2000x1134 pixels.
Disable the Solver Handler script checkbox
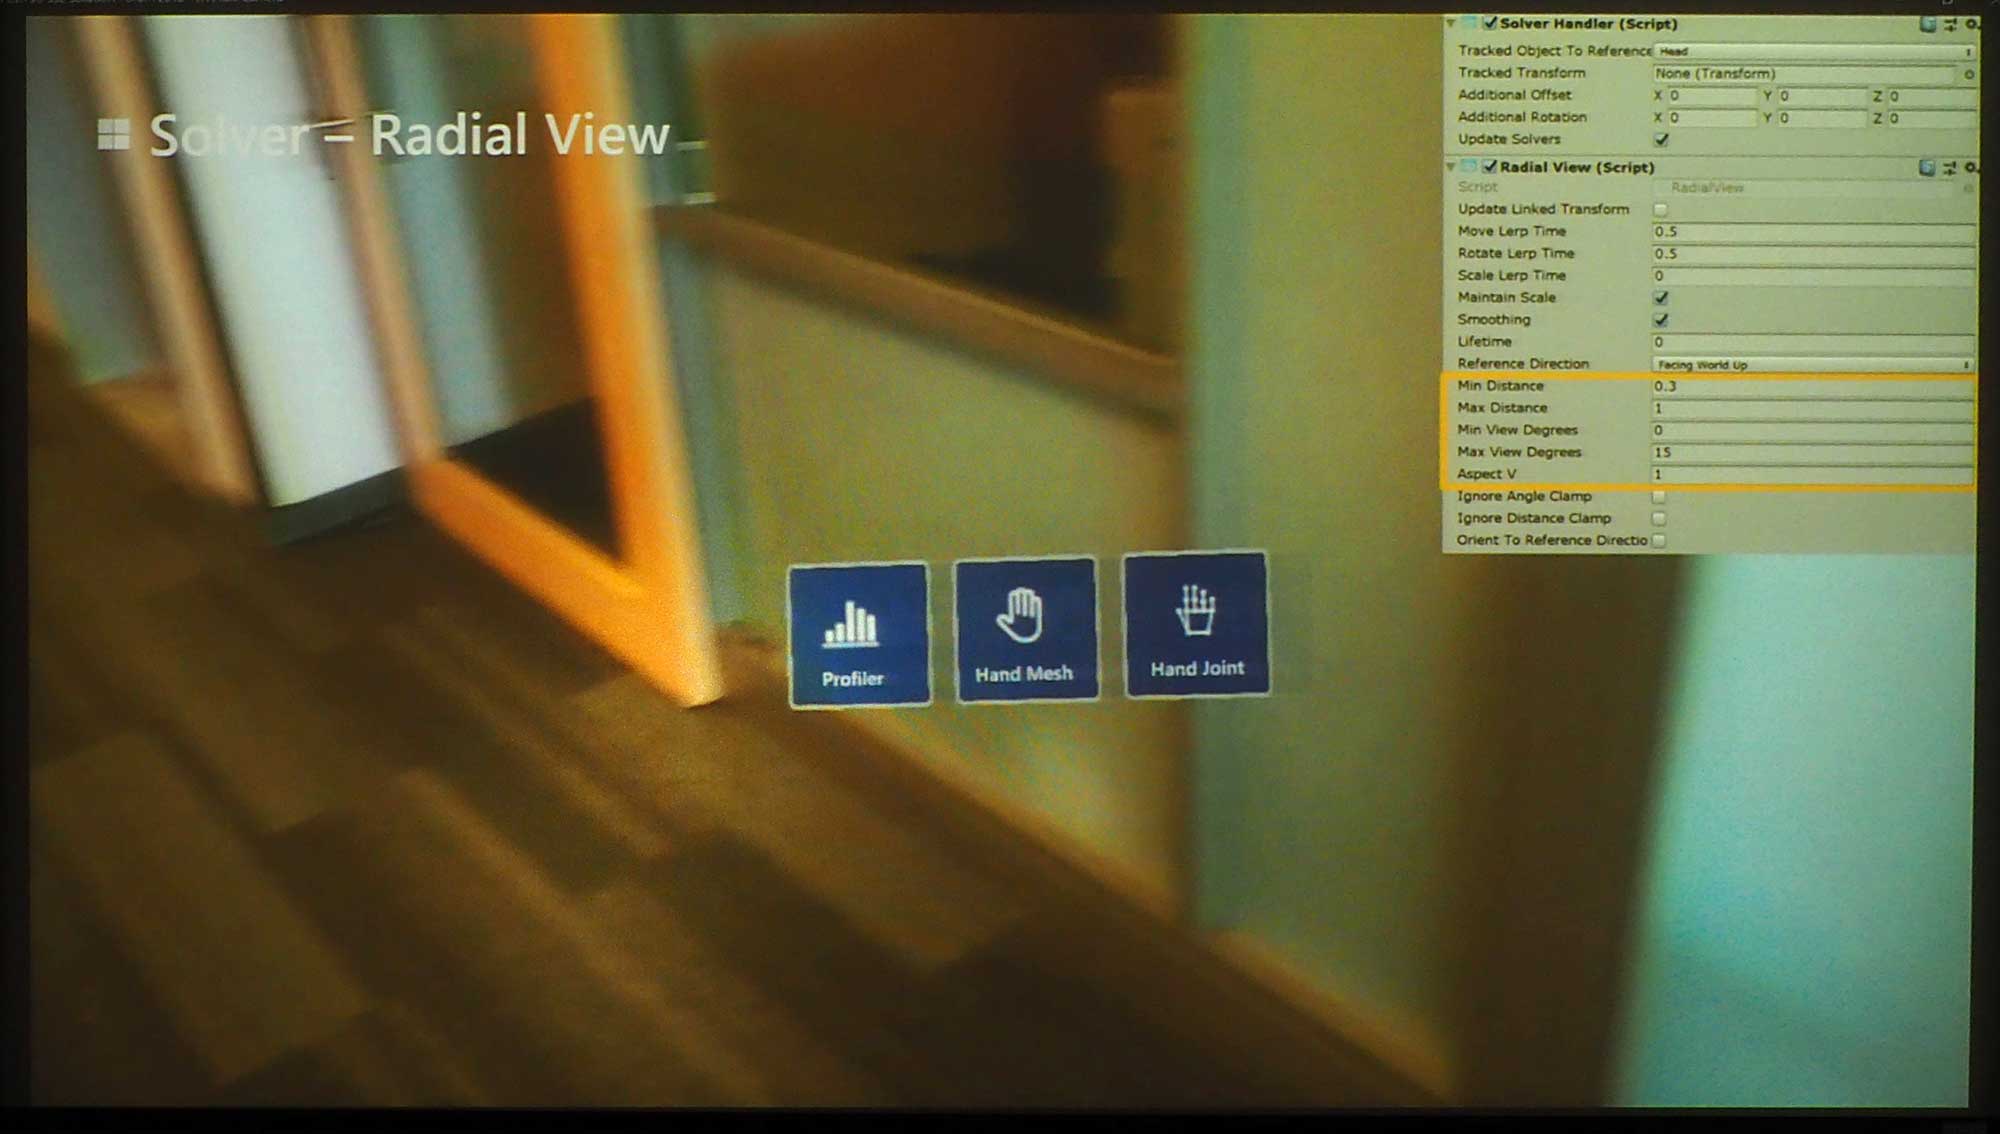tap(1490, 23)
